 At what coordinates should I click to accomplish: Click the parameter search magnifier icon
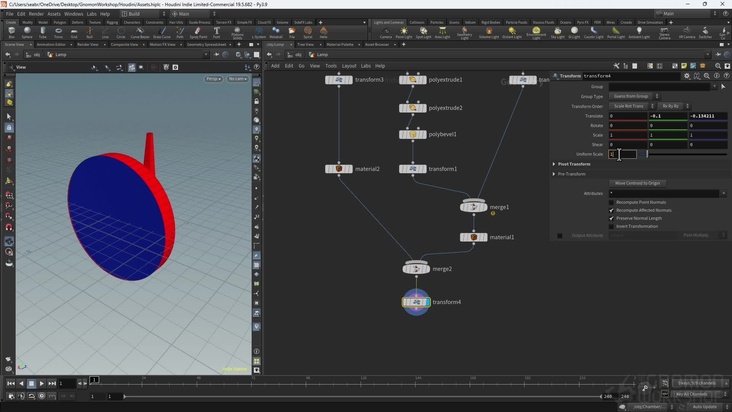tap(707, 76)
